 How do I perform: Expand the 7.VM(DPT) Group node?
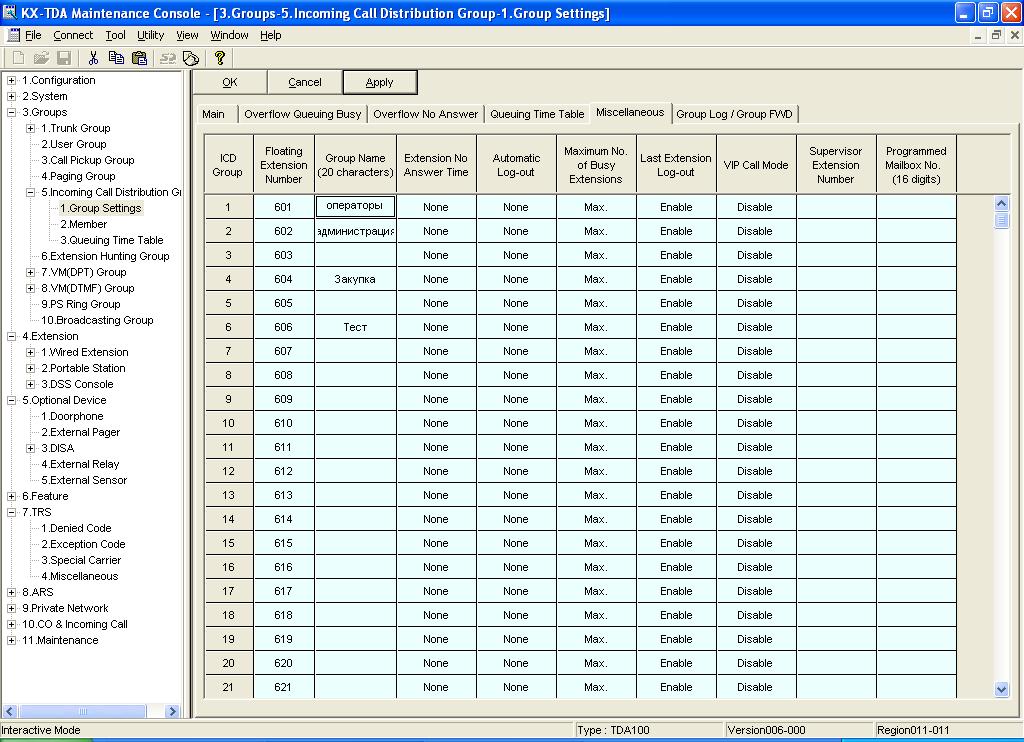point(30,272)
